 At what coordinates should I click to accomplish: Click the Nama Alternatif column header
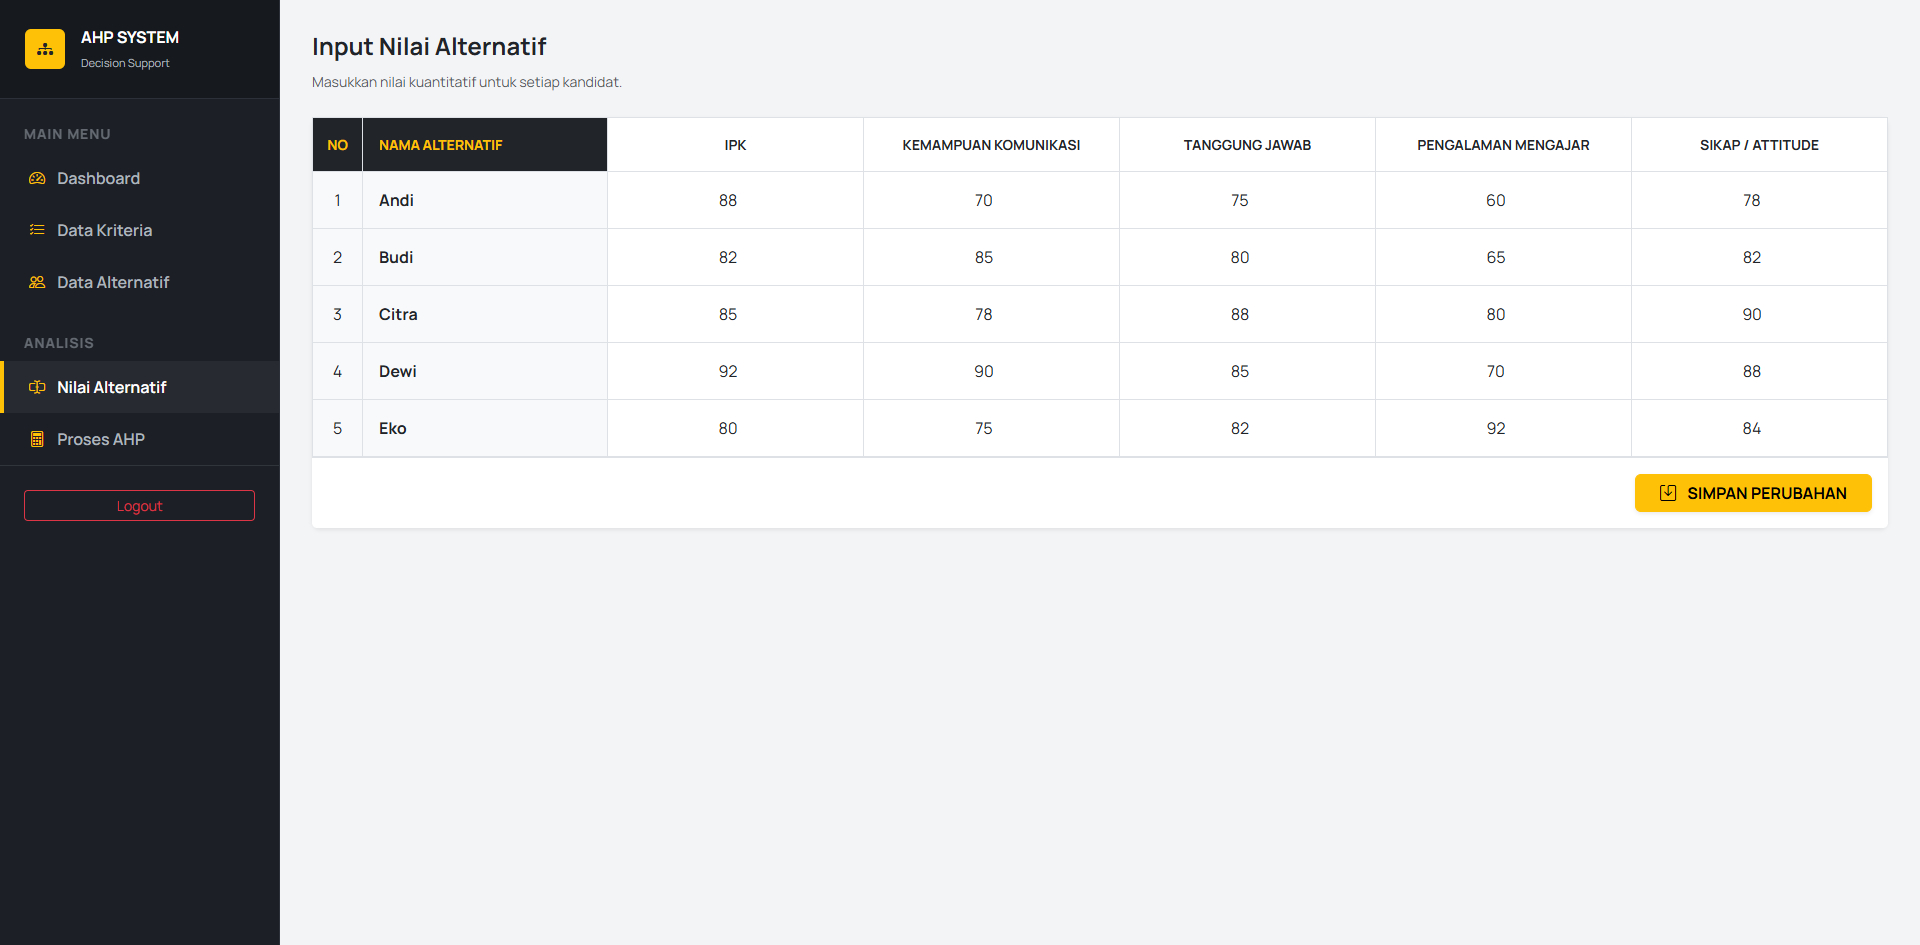[440, 144]
